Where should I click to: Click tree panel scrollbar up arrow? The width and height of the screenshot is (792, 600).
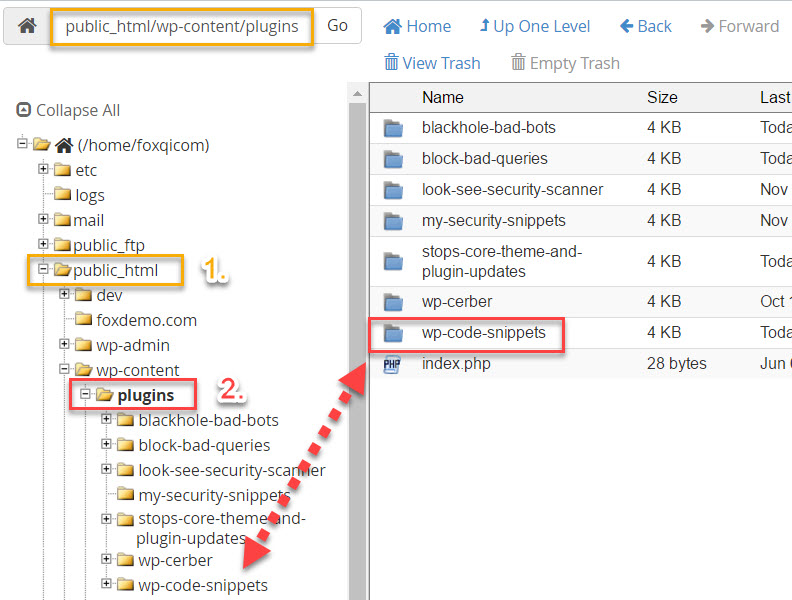(357, 94)
